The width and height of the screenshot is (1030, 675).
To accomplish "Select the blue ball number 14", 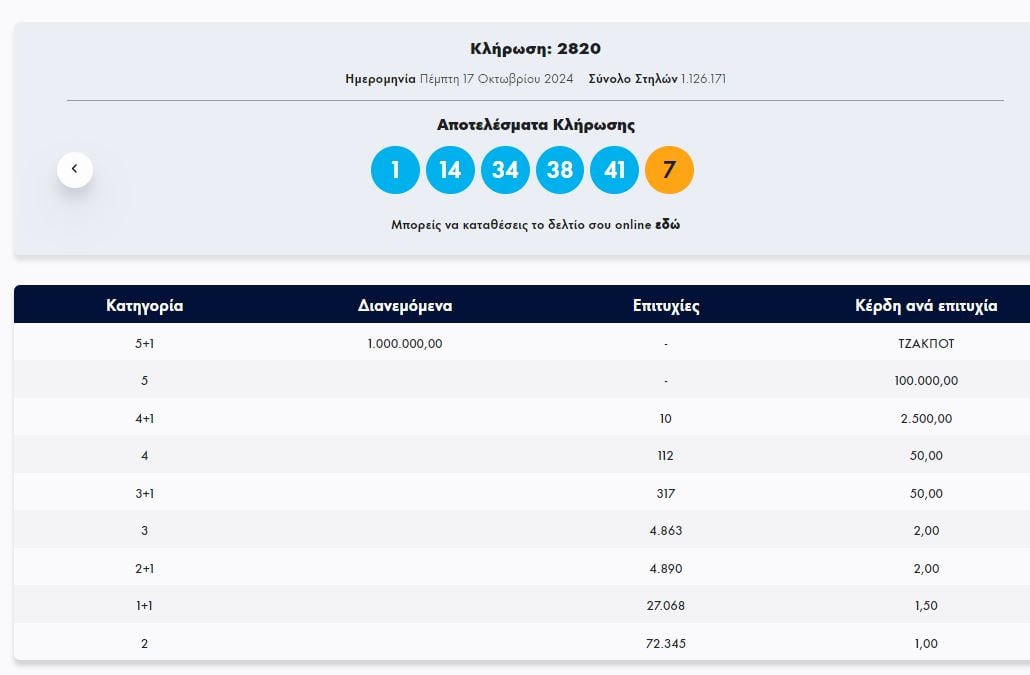I will click(450, 170).
